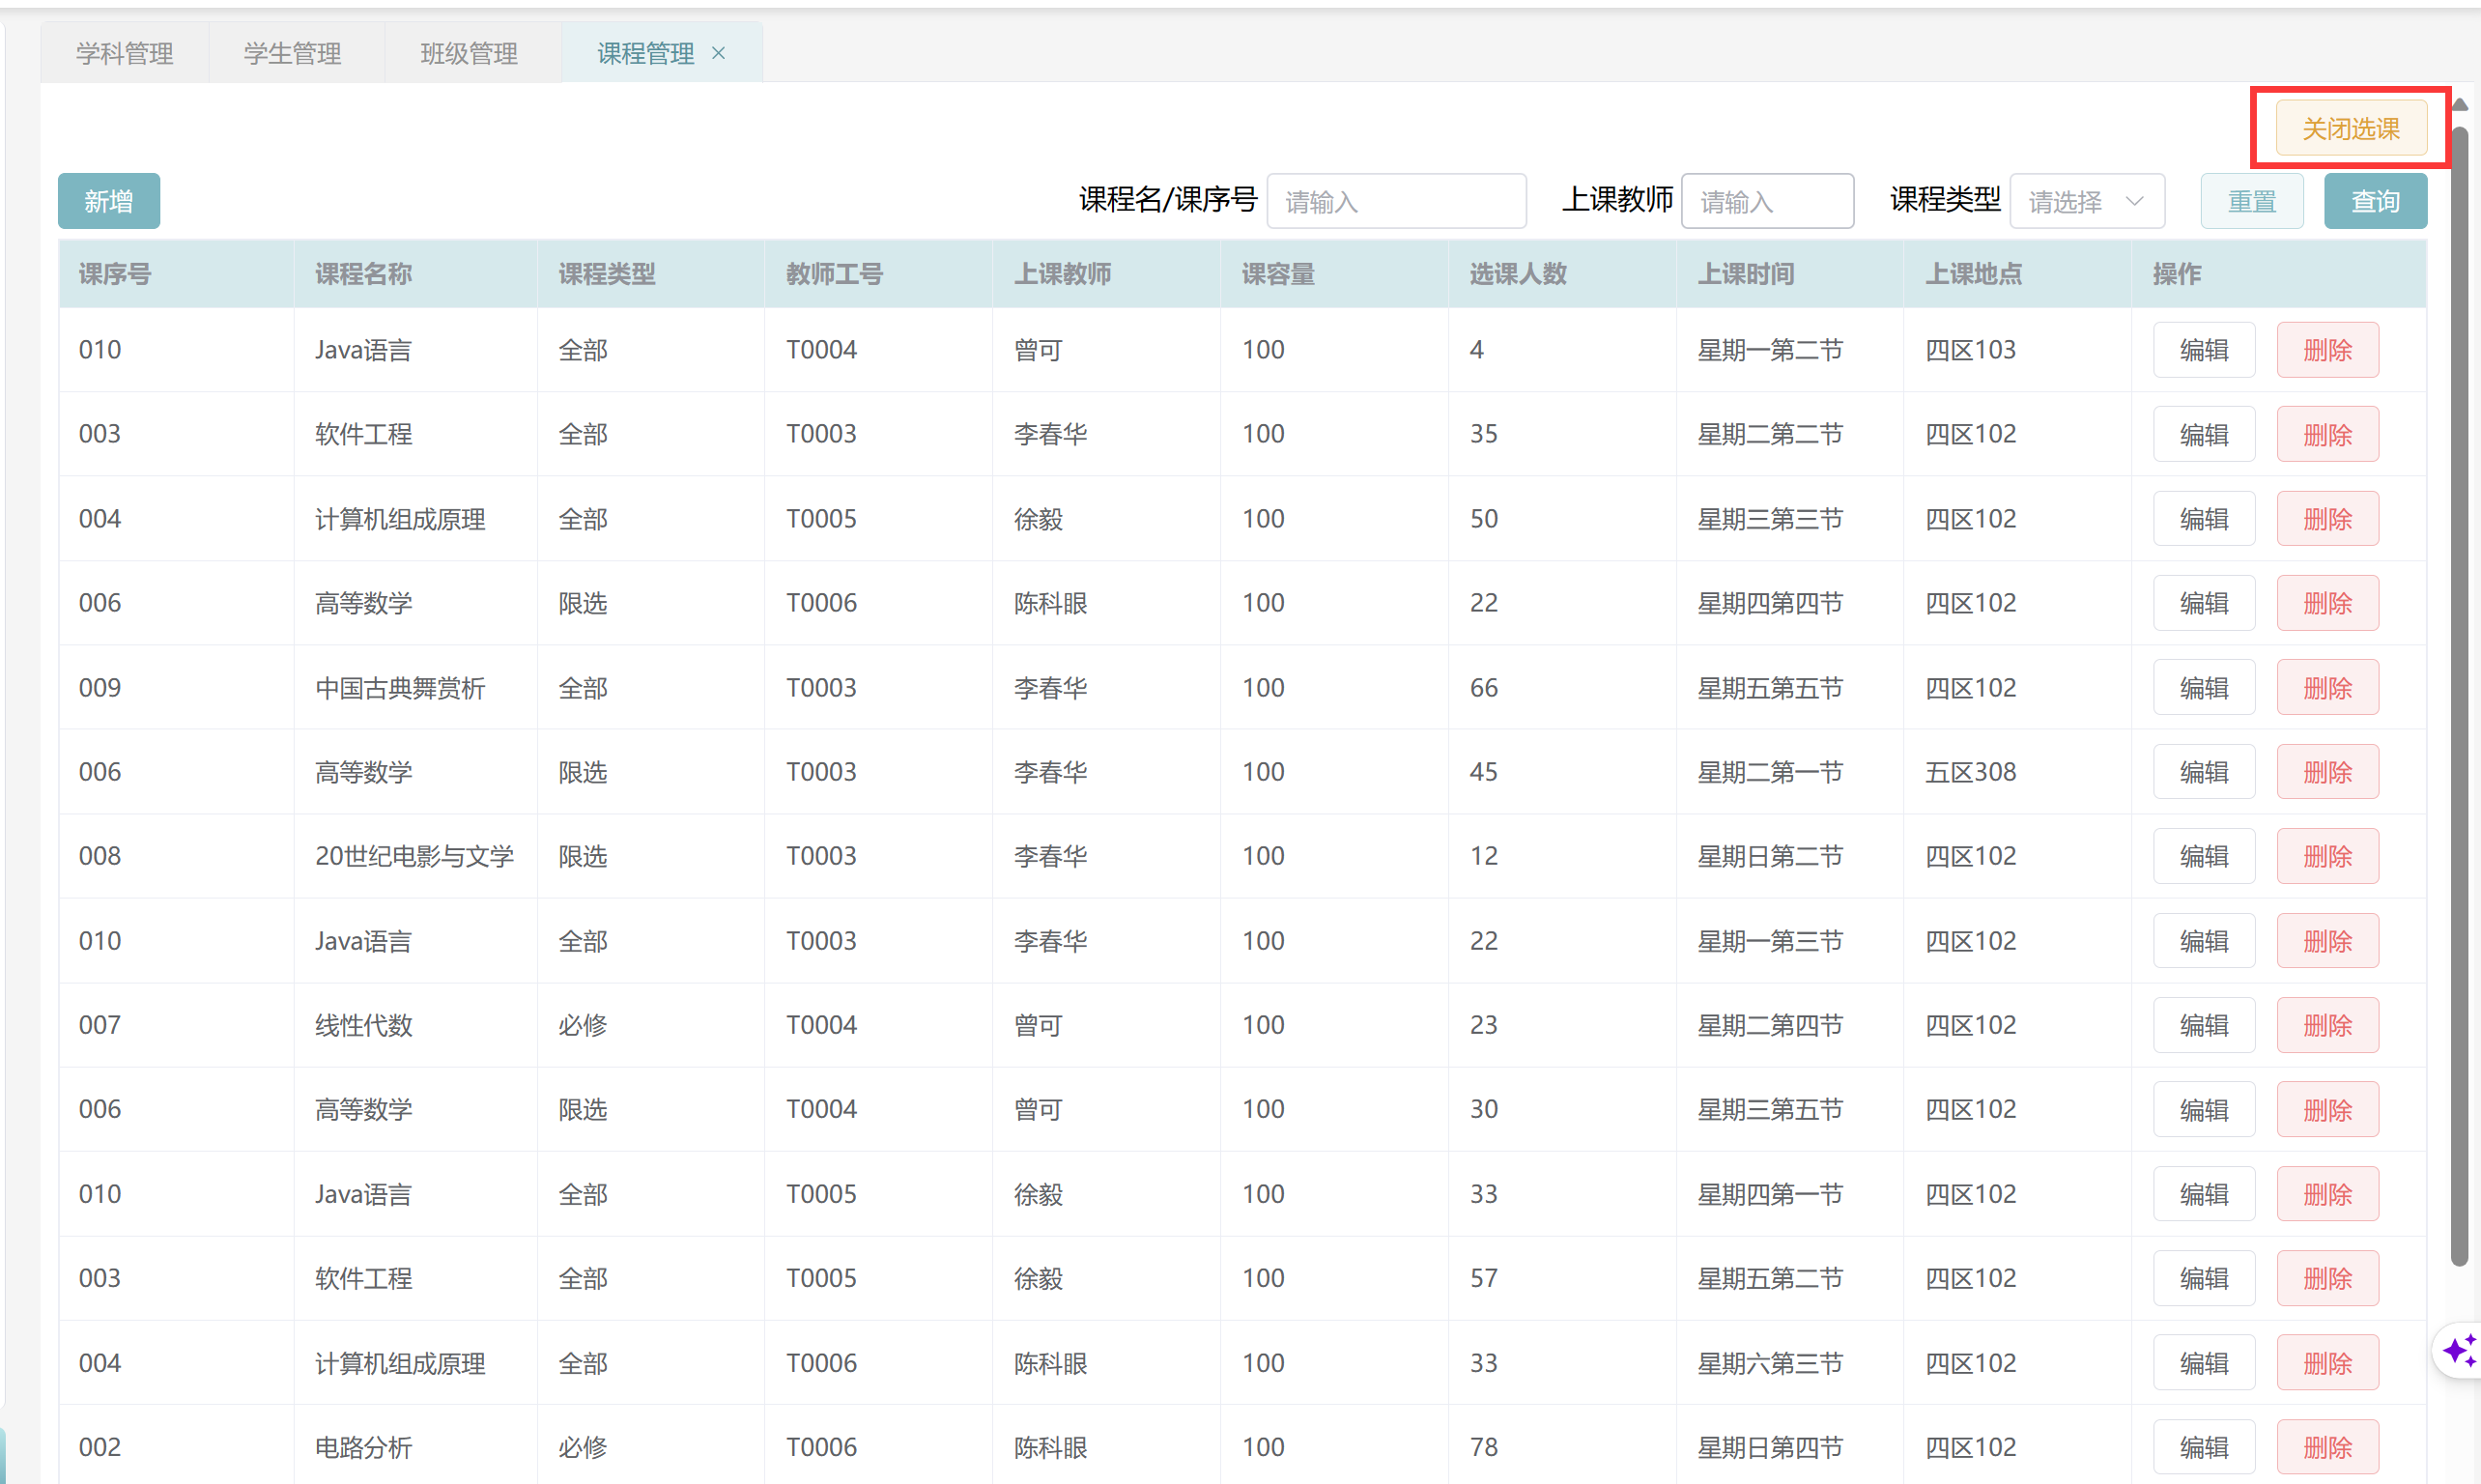Close the 课程管理 tab with its x icon

(x=718, y=53)
